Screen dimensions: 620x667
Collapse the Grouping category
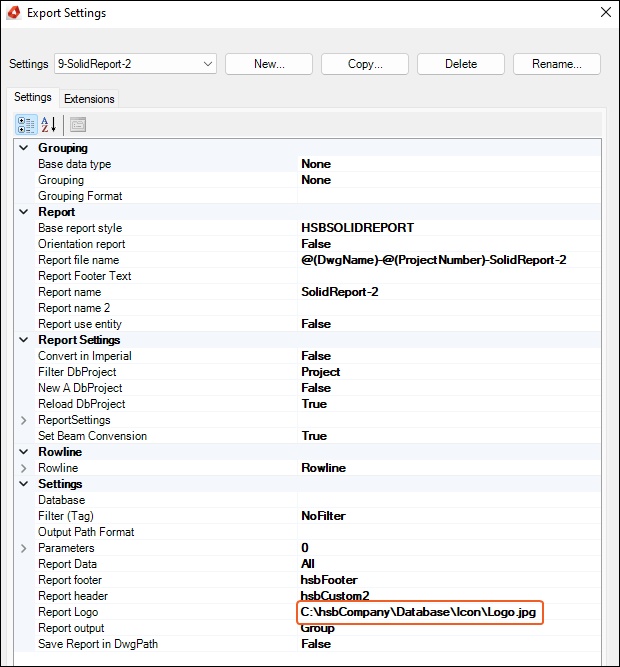[x=24, y=148]
